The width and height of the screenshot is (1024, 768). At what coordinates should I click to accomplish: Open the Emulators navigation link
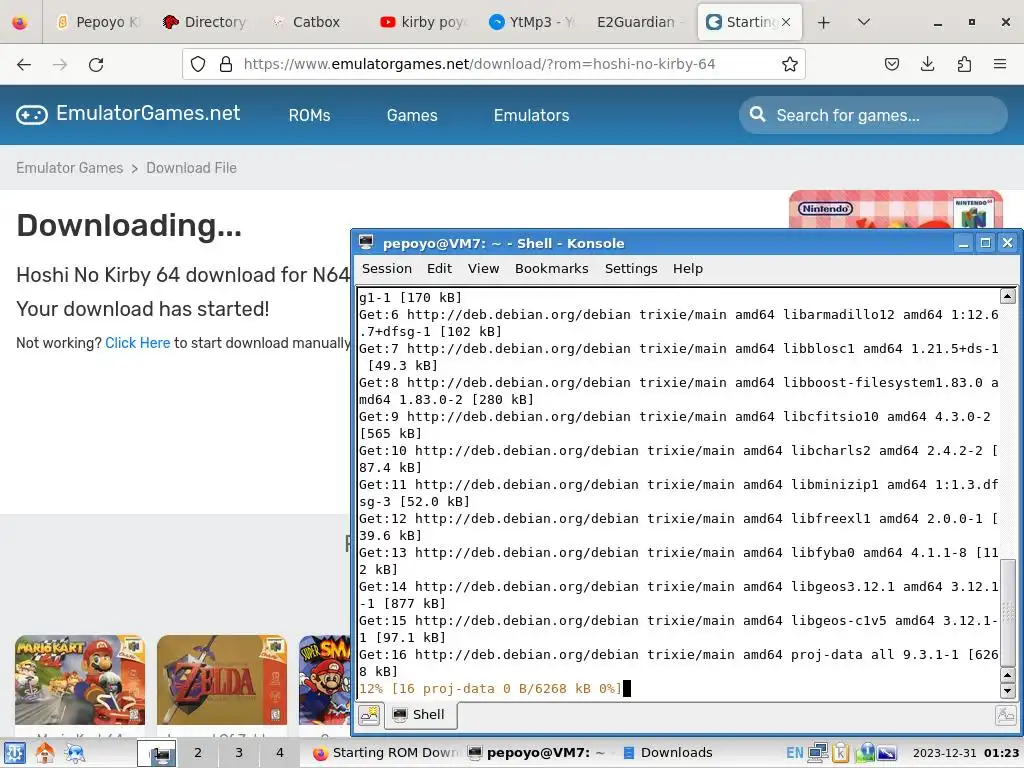point(531,116)
